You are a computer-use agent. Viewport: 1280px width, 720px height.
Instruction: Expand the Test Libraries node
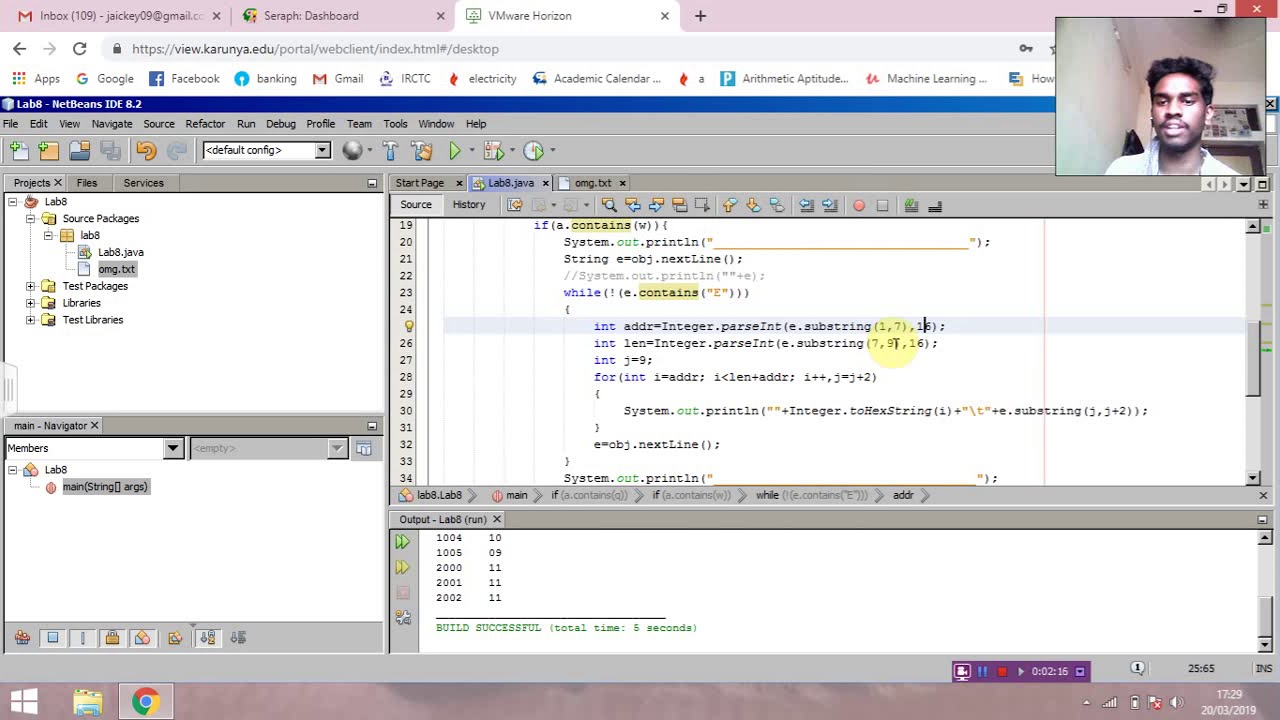tap(30, 320)
